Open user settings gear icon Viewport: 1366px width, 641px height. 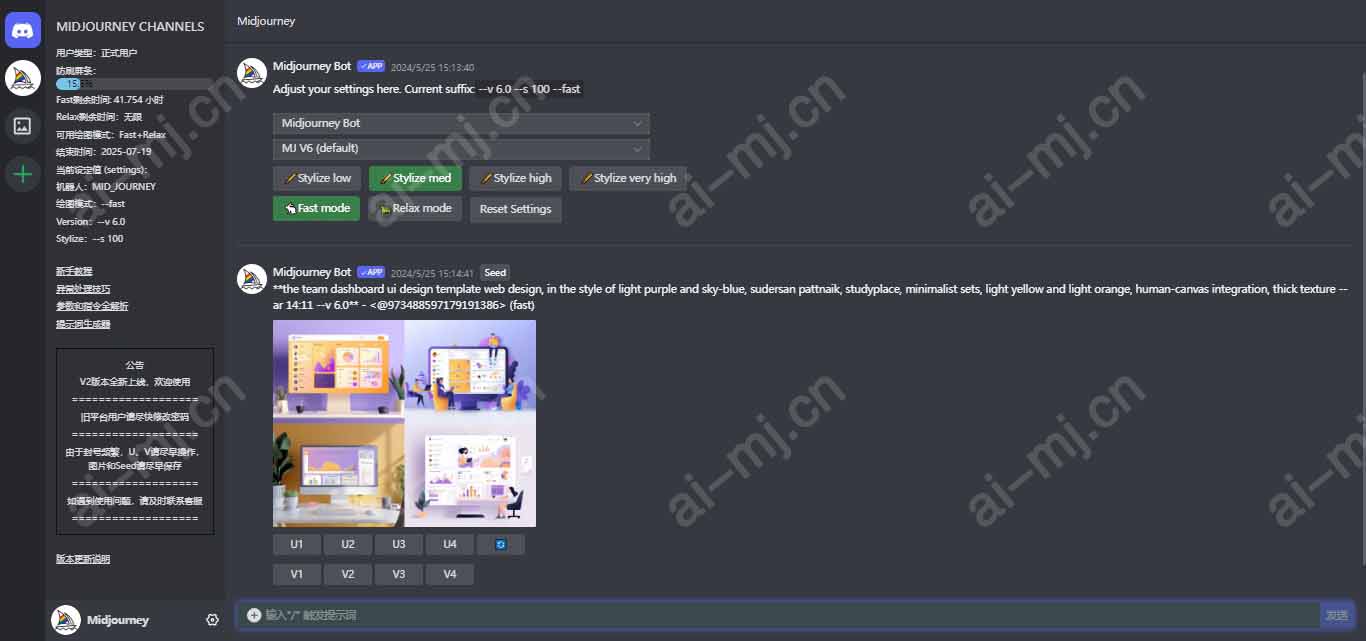tap(212, 620)
